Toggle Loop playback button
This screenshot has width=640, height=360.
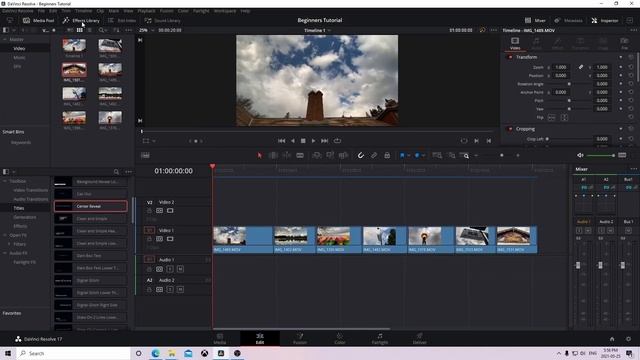[x=337, y=141]
